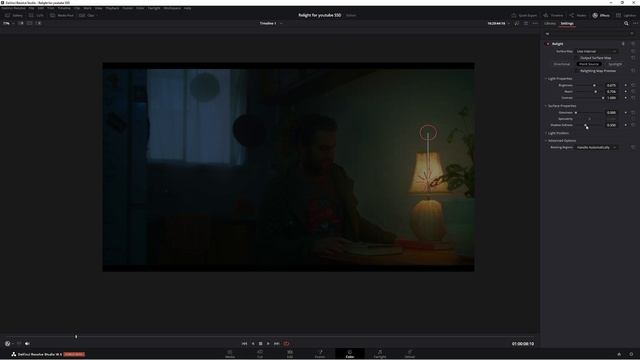The height and width of the screenshot is (360, 640).
Task: Open the viewer timecode display dropdown
Action: 498,24
